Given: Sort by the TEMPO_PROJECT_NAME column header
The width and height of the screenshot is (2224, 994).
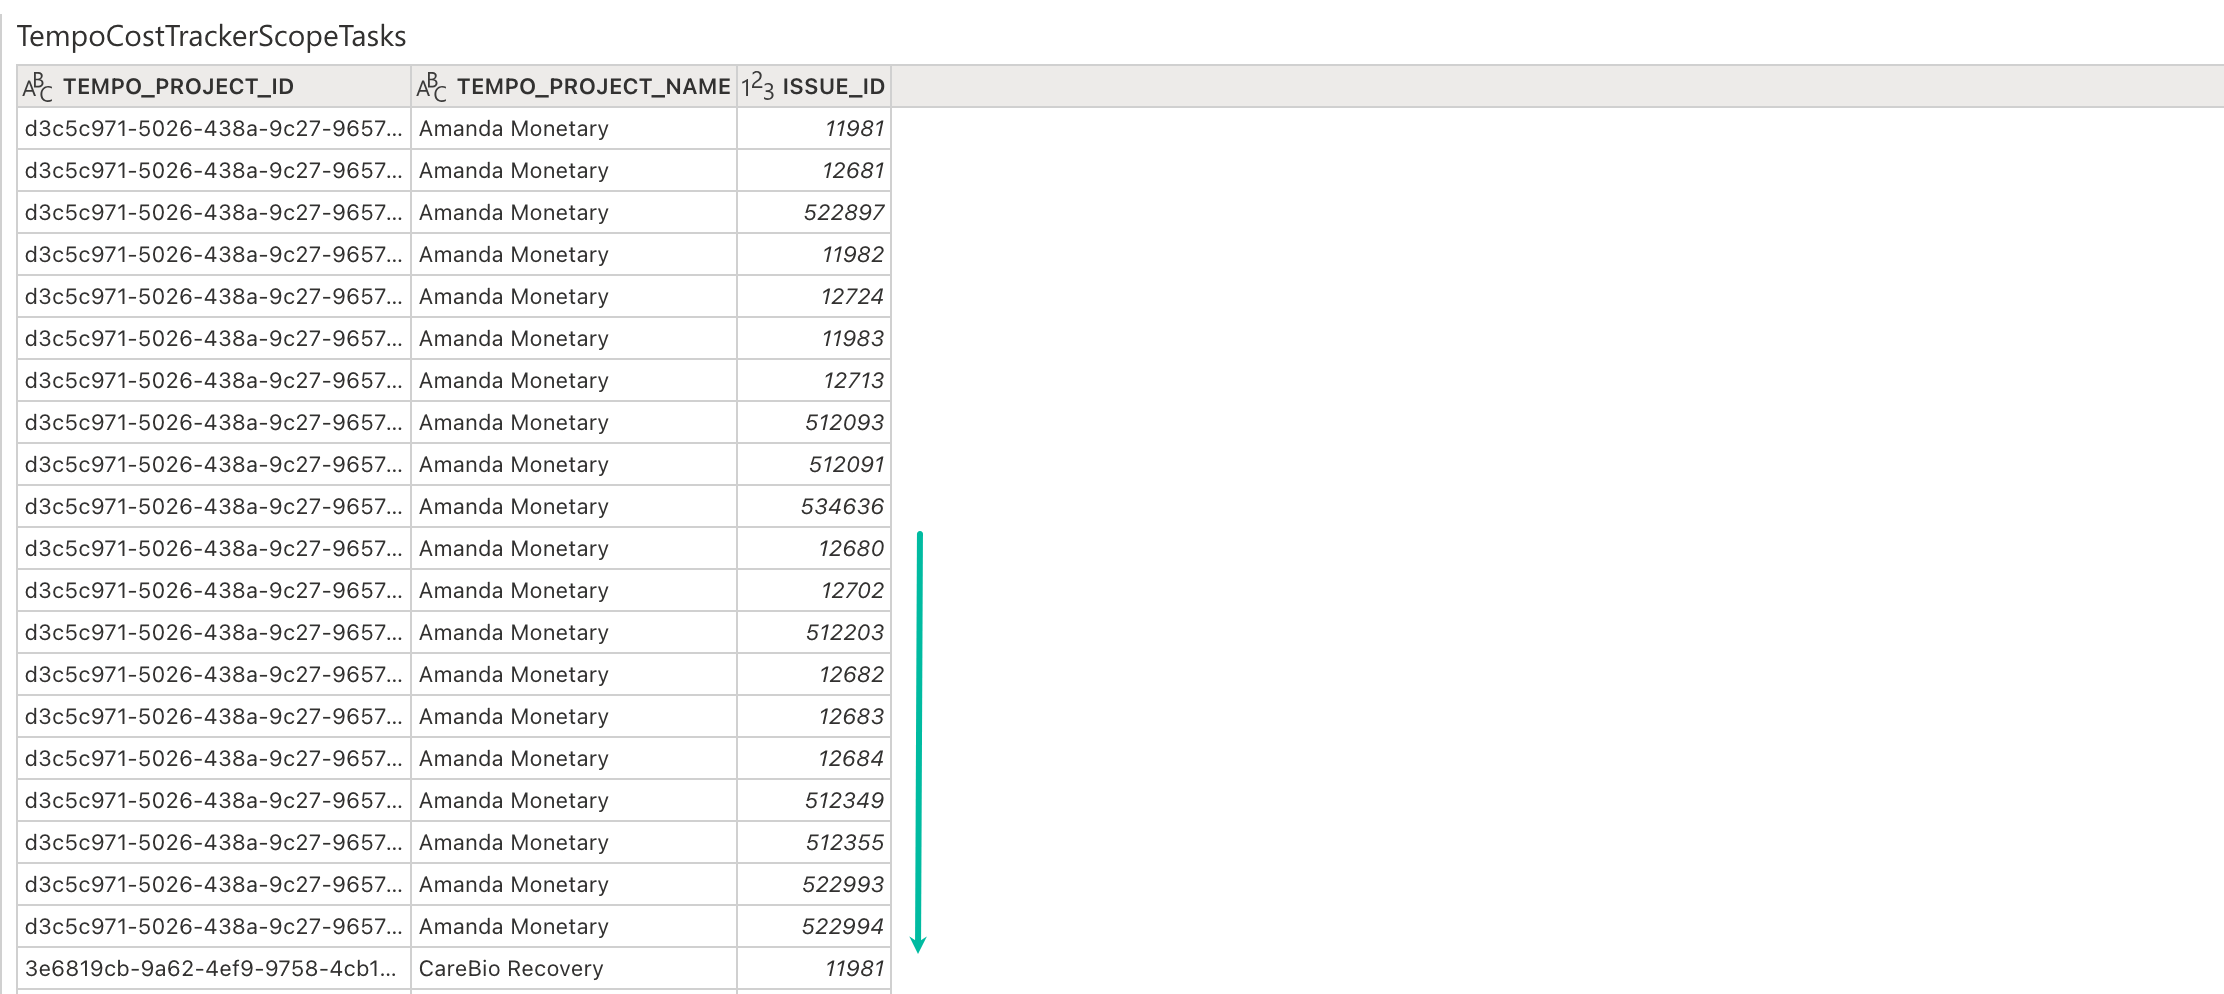Looking at the screenshot, I should [x=594, y=86].
